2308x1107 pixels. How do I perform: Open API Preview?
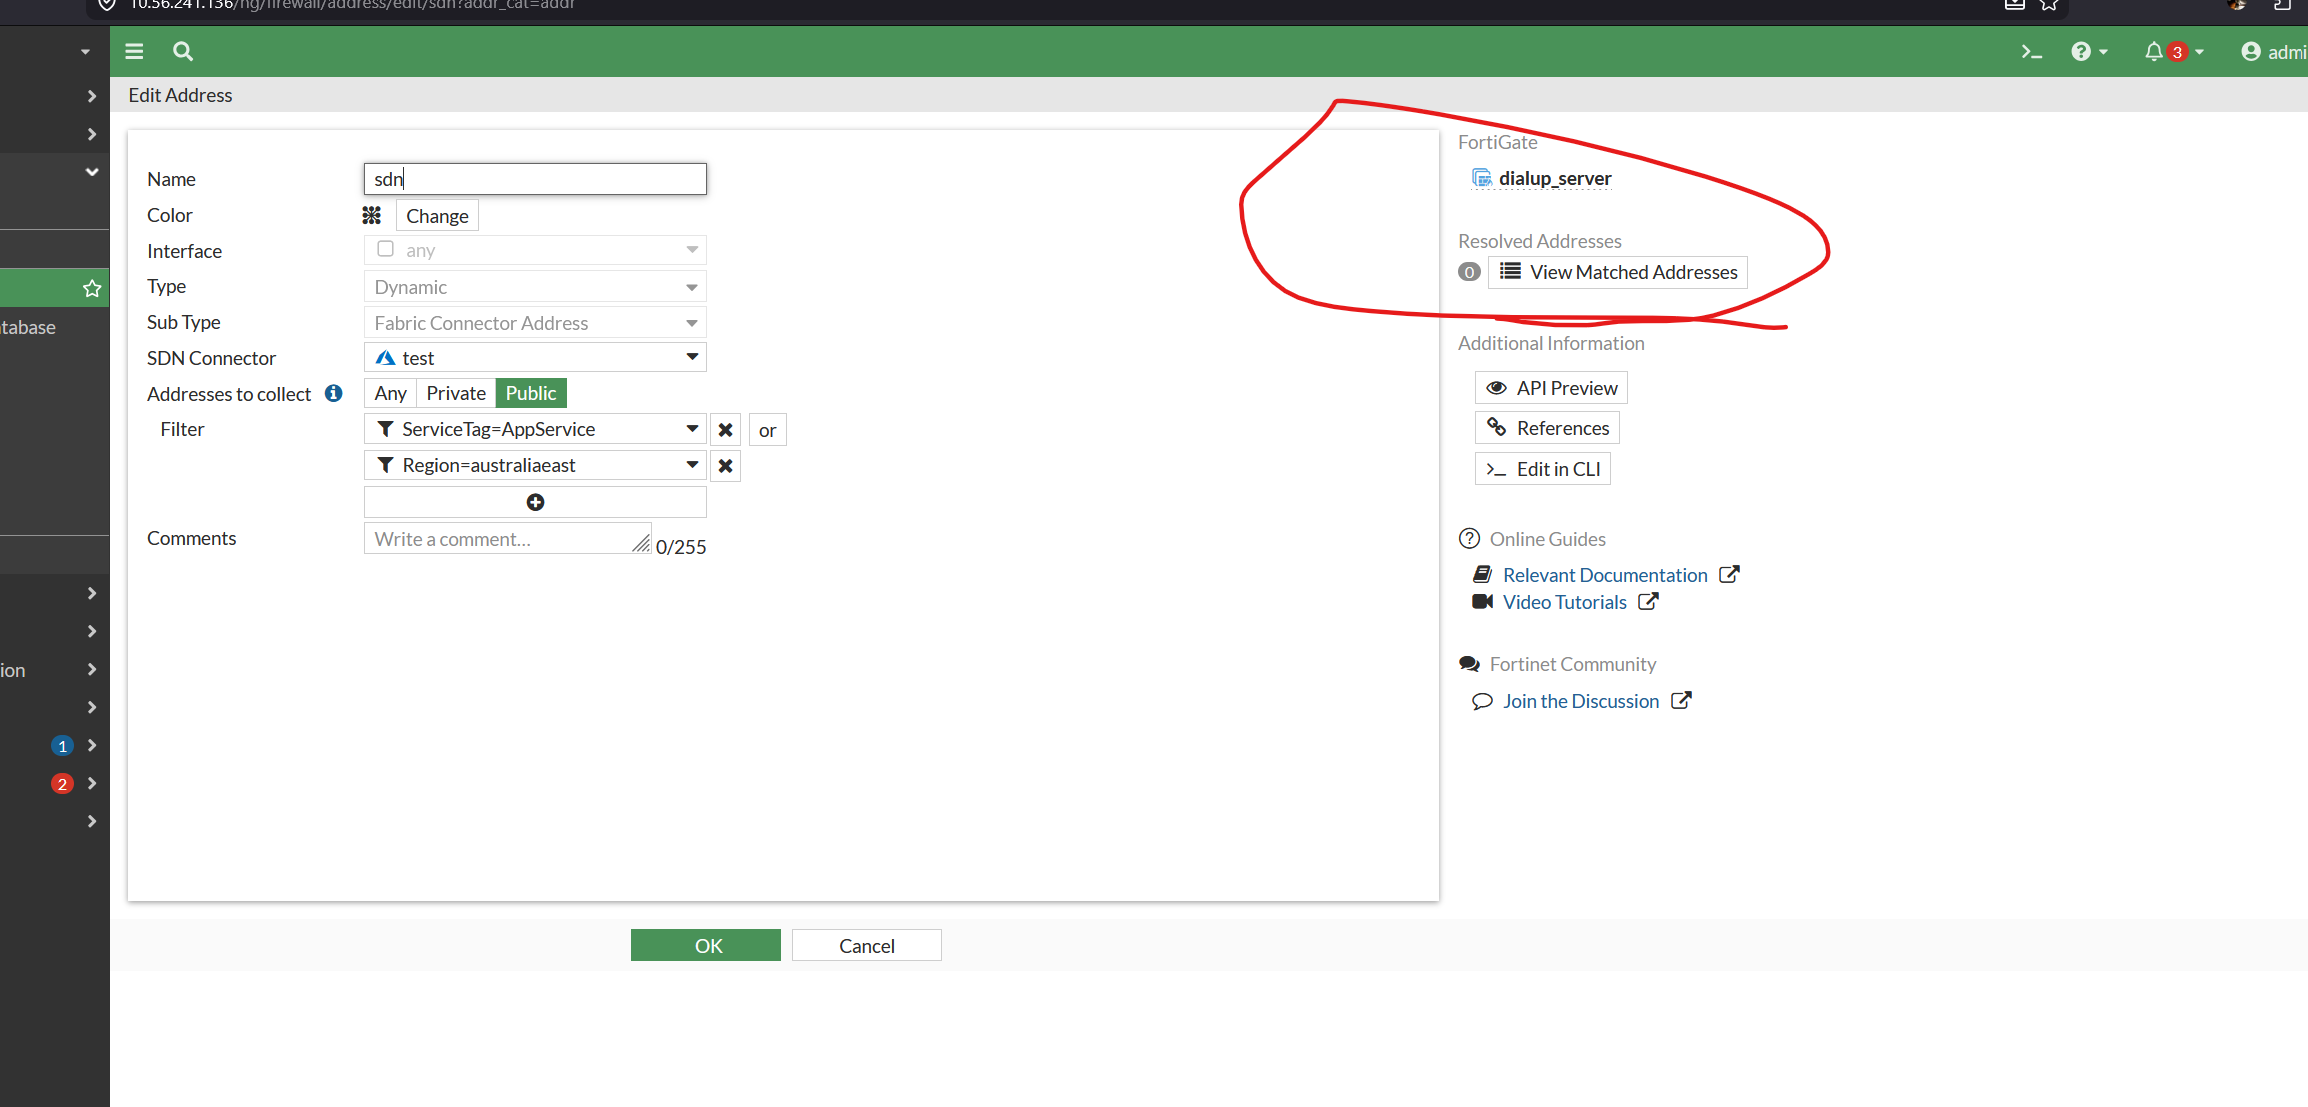tap(1551, 388)
